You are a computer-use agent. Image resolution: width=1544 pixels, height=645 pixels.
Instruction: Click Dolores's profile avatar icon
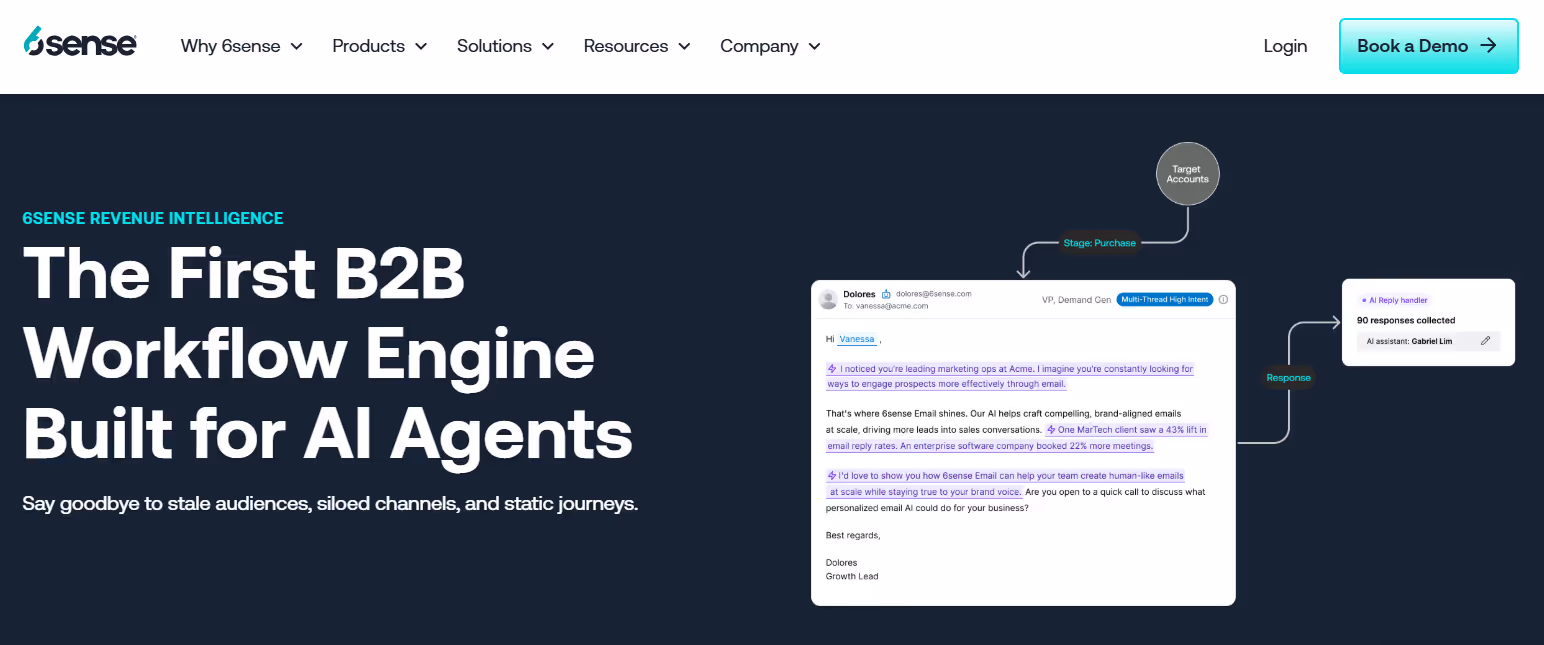[x=828, y=299]
